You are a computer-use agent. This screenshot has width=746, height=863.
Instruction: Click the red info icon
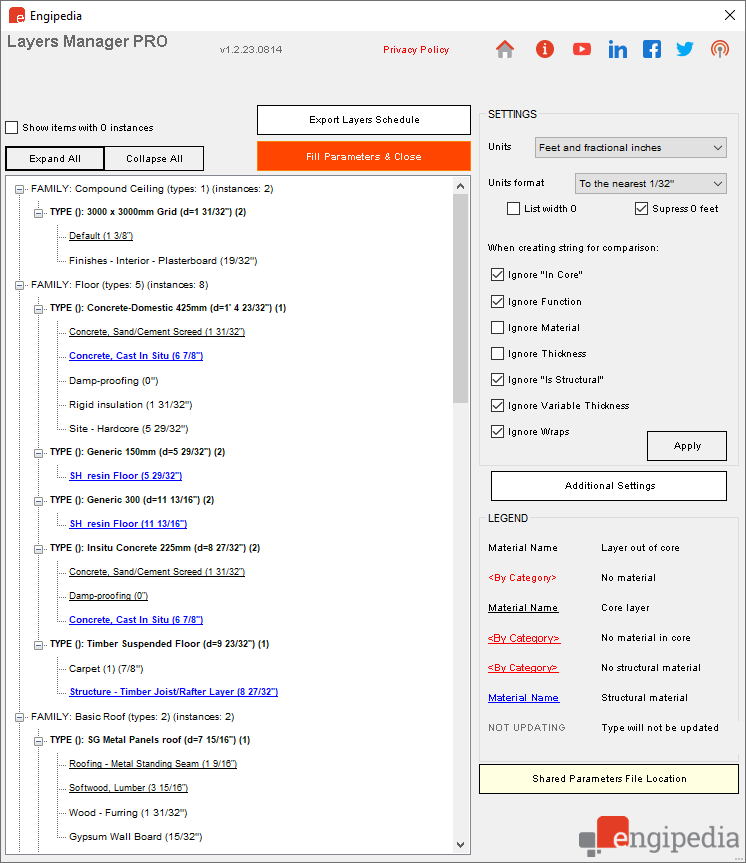click(544, 50)
